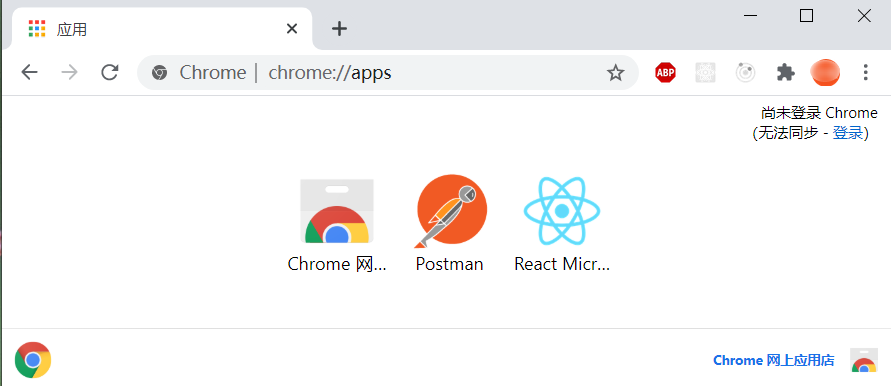Maximize the Chrome window

(806, 16)
